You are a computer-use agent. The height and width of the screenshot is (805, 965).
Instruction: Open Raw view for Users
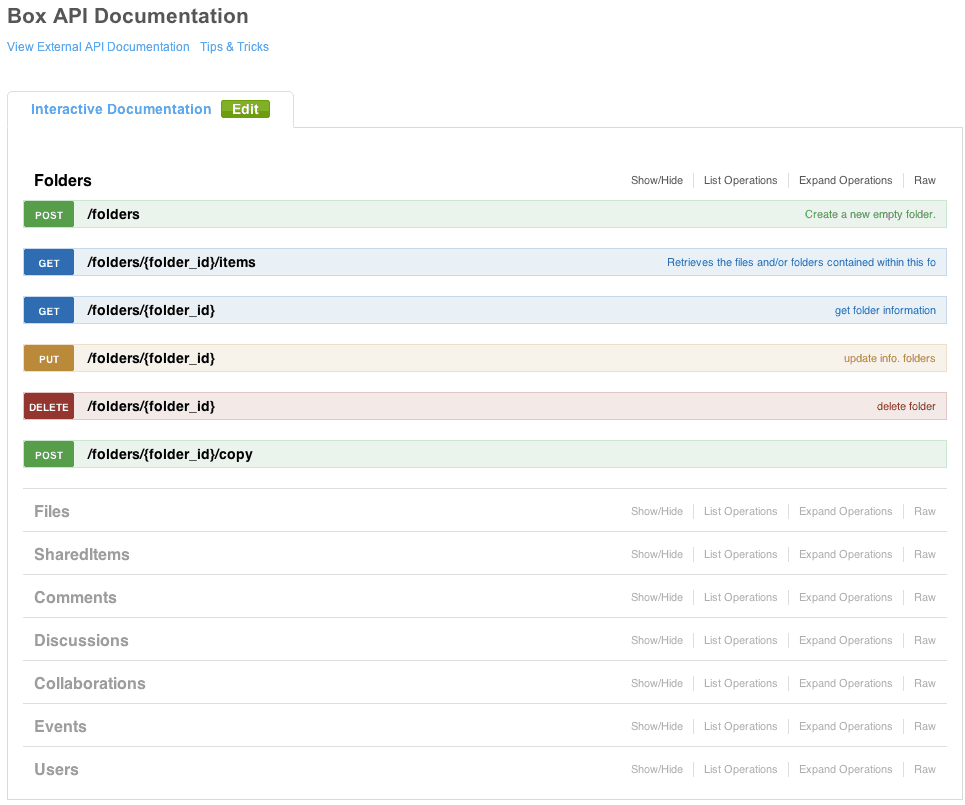(924, 770)
